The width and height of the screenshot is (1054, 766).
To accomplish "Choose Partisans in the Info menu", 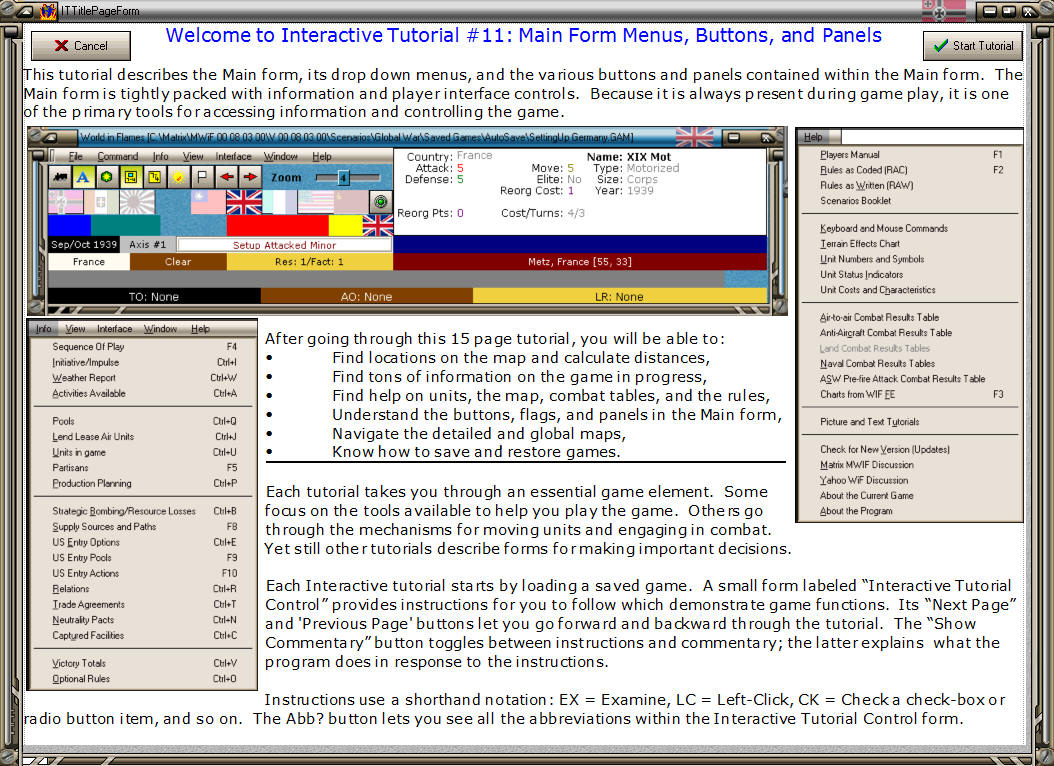I will tap(143, 468).
